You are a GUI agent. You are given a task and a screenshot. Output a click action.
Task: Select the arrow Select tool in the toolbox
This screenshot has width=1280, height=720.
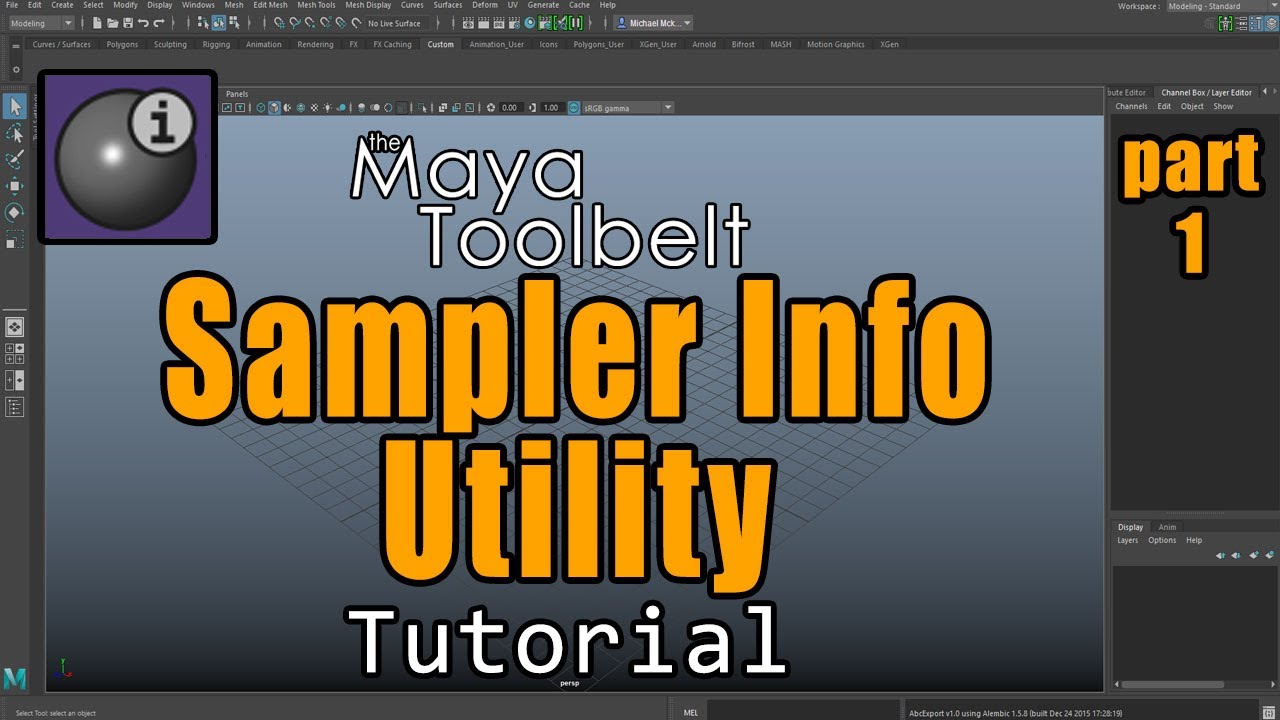15,106
